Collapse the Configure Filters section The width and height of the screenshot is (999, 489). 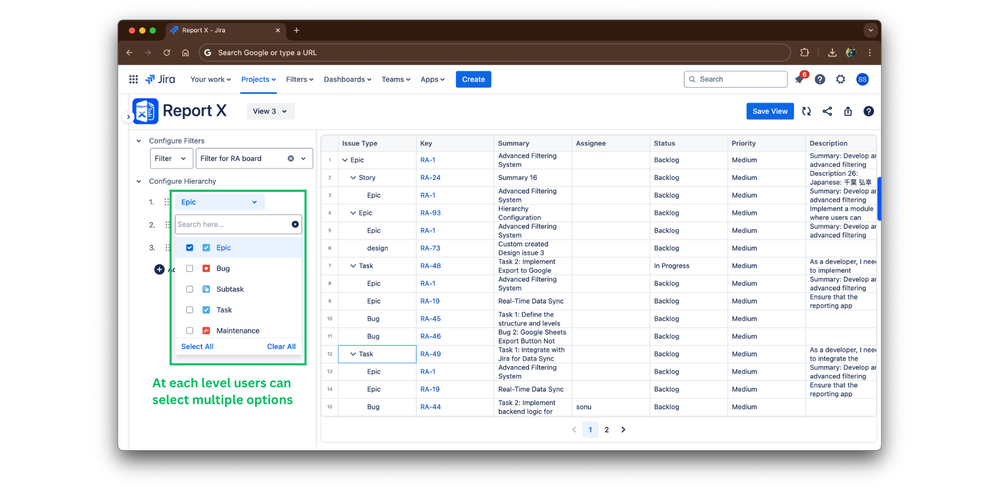click(138, 141)
